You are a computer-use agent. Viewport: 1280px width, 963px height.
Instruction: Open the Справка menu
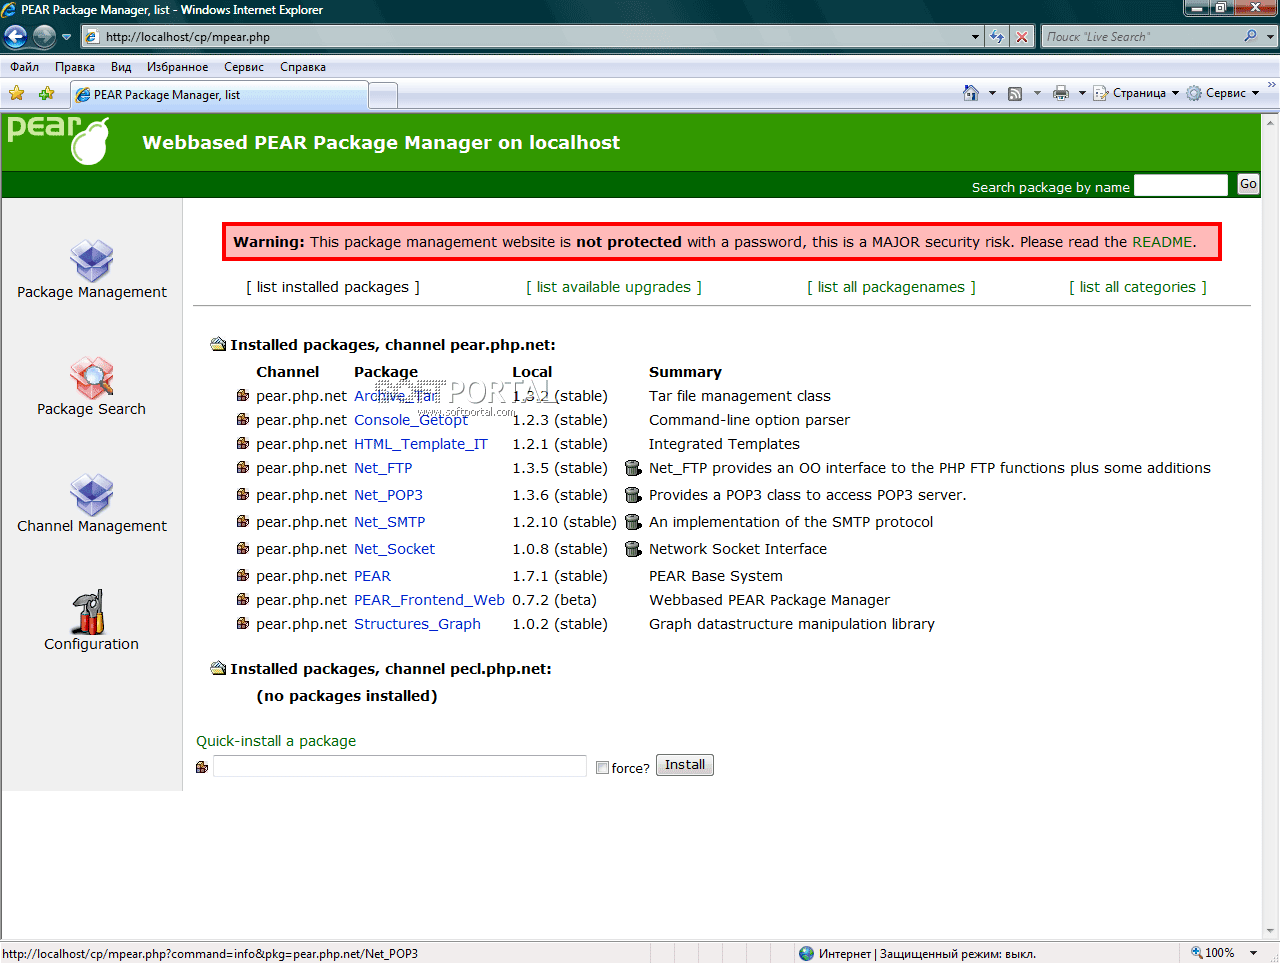tap(303, 67)
